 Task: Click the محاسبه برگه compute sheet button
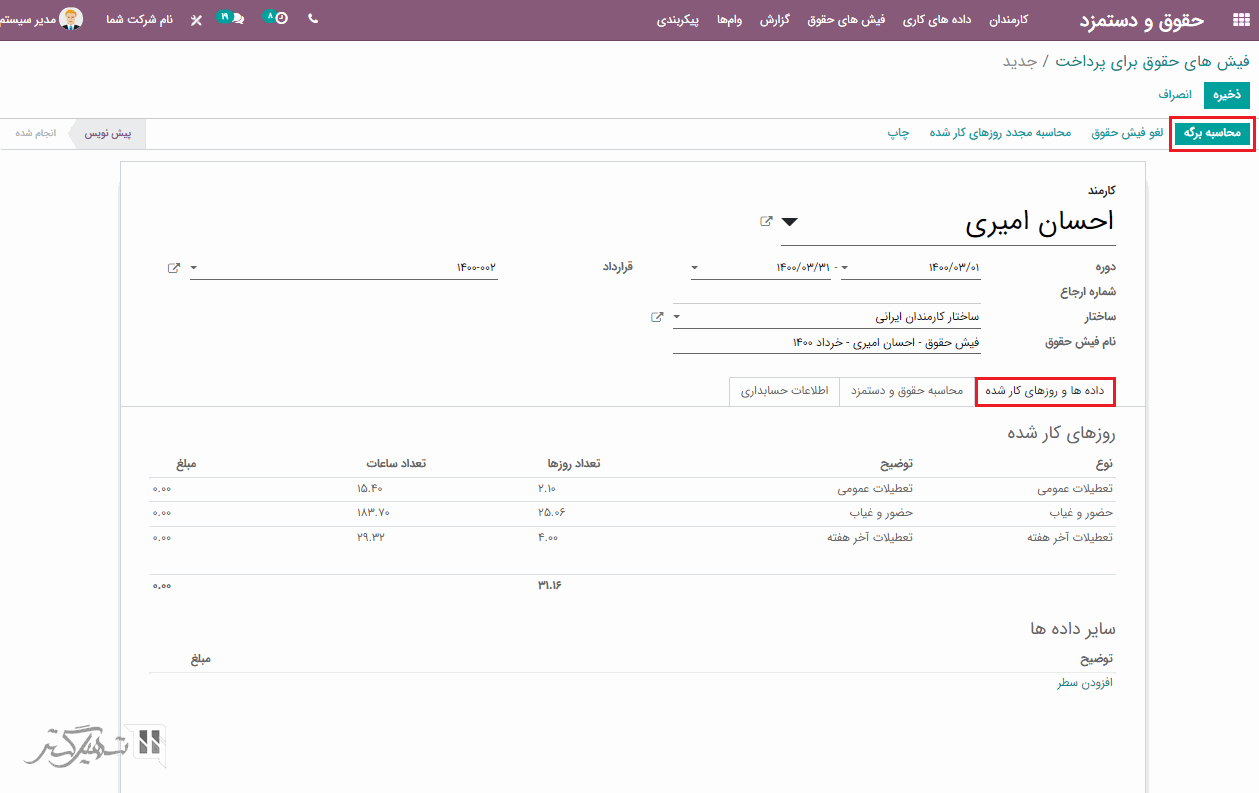(1212, 133)
